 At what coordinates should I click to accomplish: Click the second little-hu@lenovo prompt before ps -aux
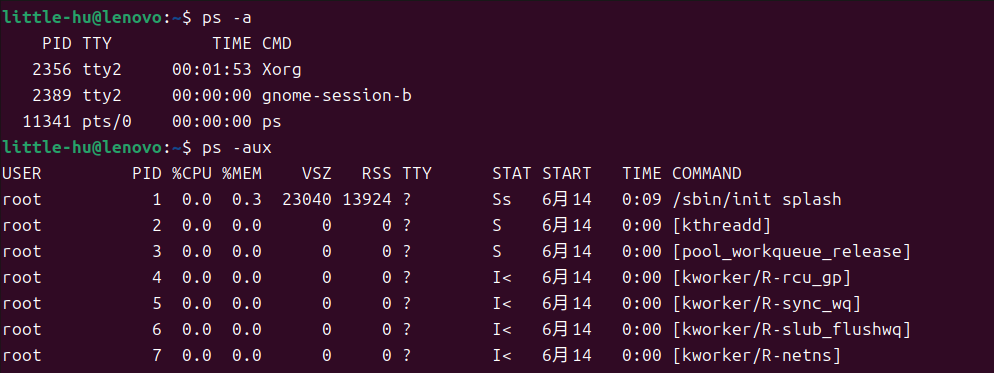[x=82, y=148]
